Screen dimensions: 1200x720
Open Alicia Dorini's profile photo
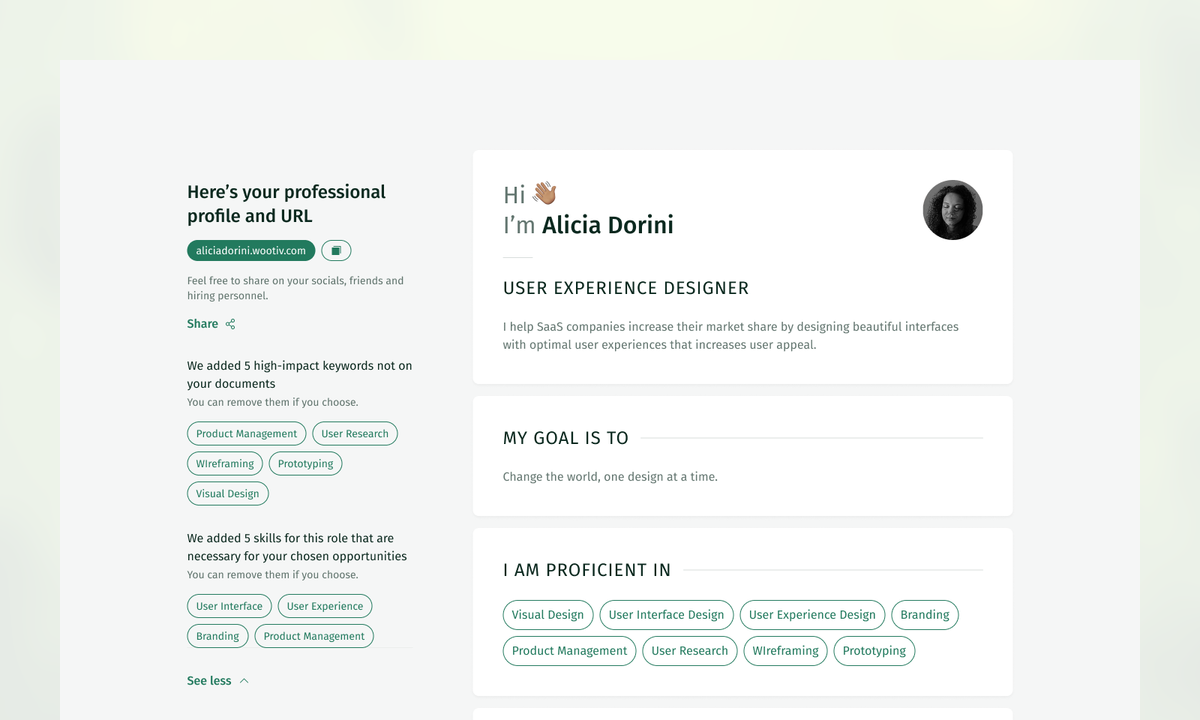click(x=952, y=210)
